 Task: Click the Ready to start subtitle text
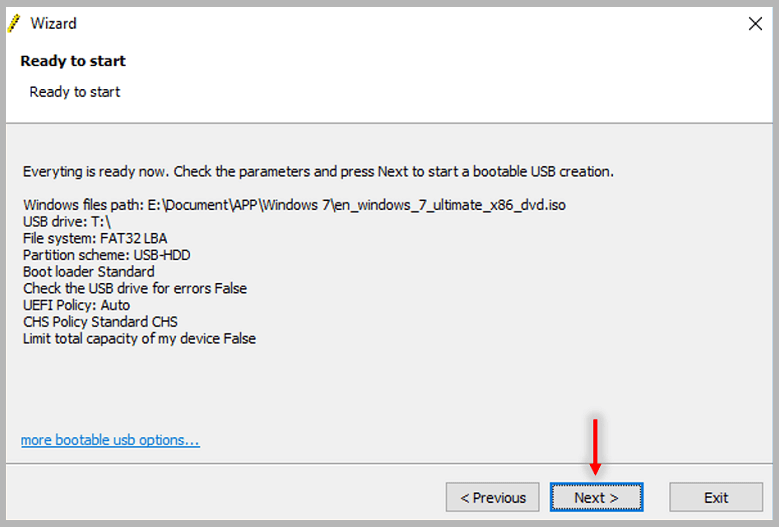pos(75,92)
